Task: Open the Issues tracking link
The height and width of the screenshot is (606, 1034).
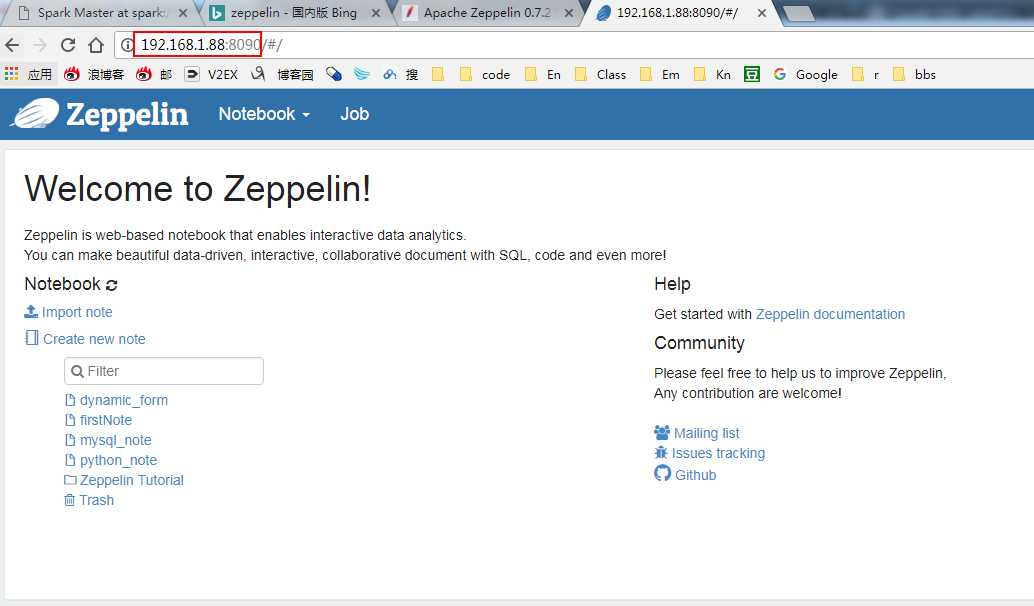Action: coord(710,453)
